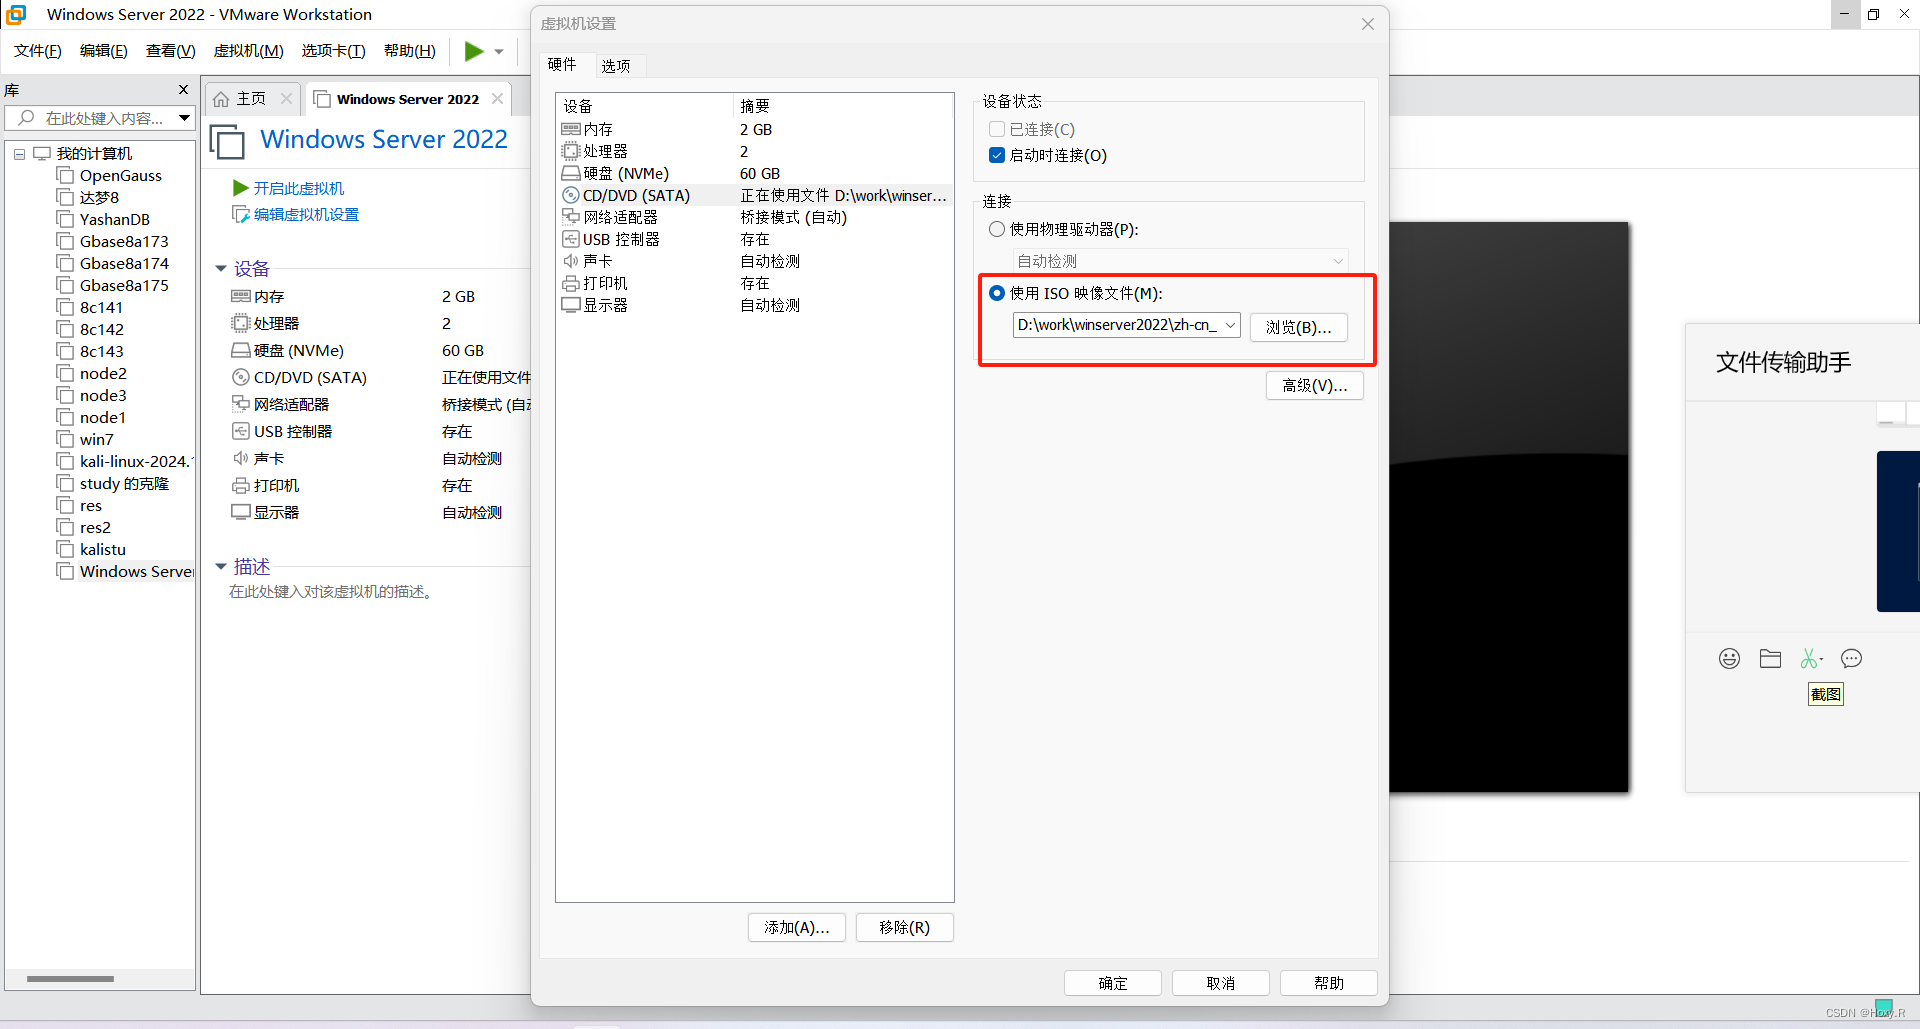
Task: Click the 编辑虚拟机设置 link
Action: coord(306,214)
